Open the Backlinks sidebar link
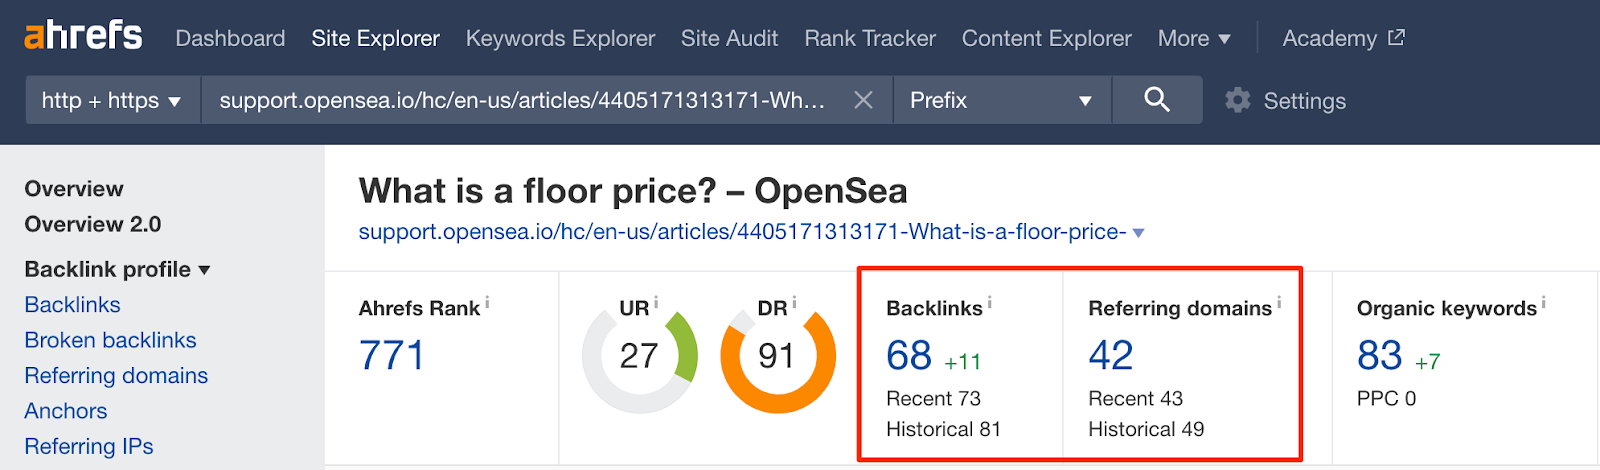Screen dimensions: 1600x470 tap(72, 305)
